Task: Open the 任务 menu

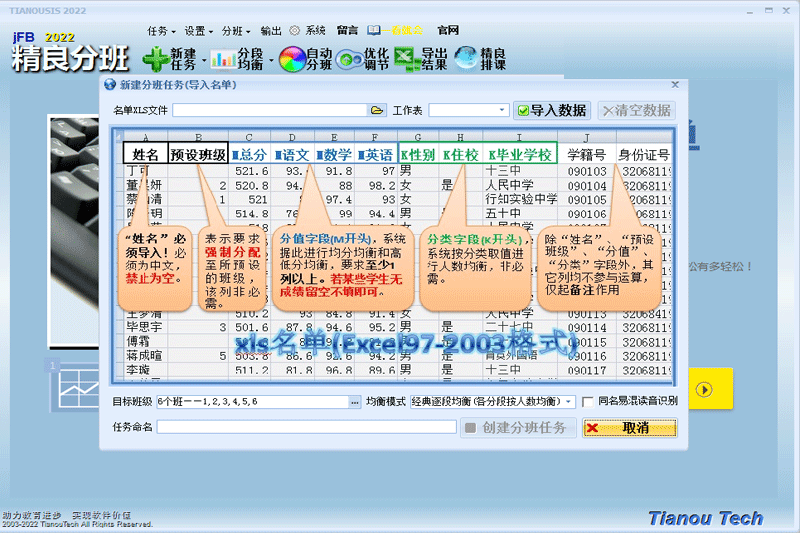Action: (161, 31)
